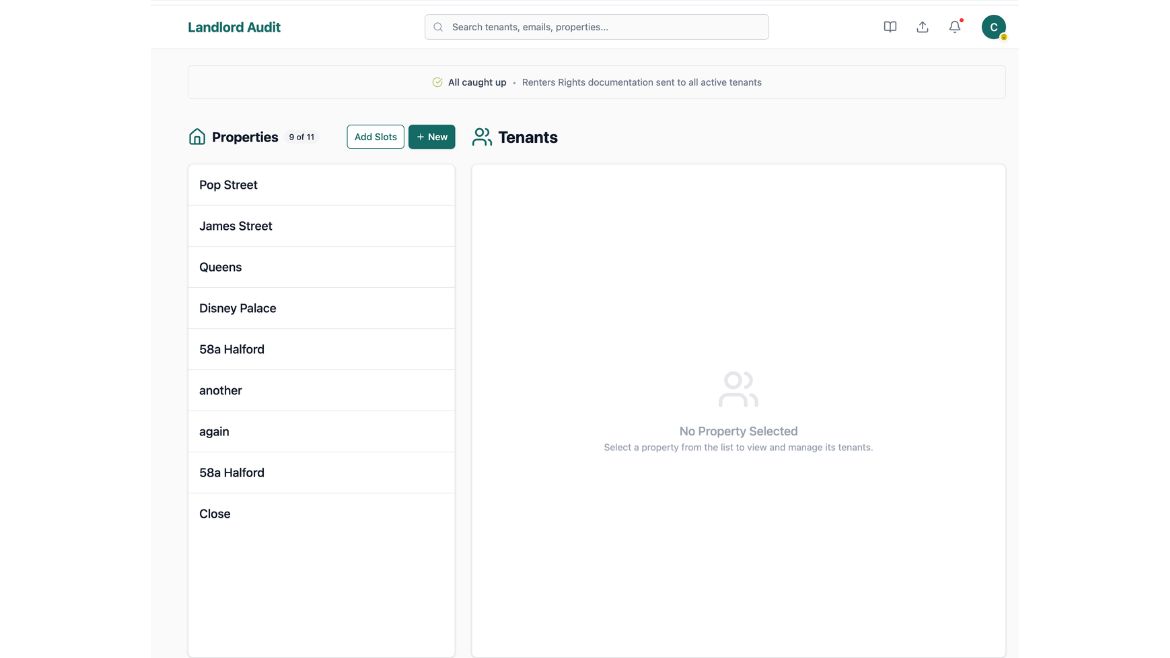Open the notifications bell

pos(955,27)
